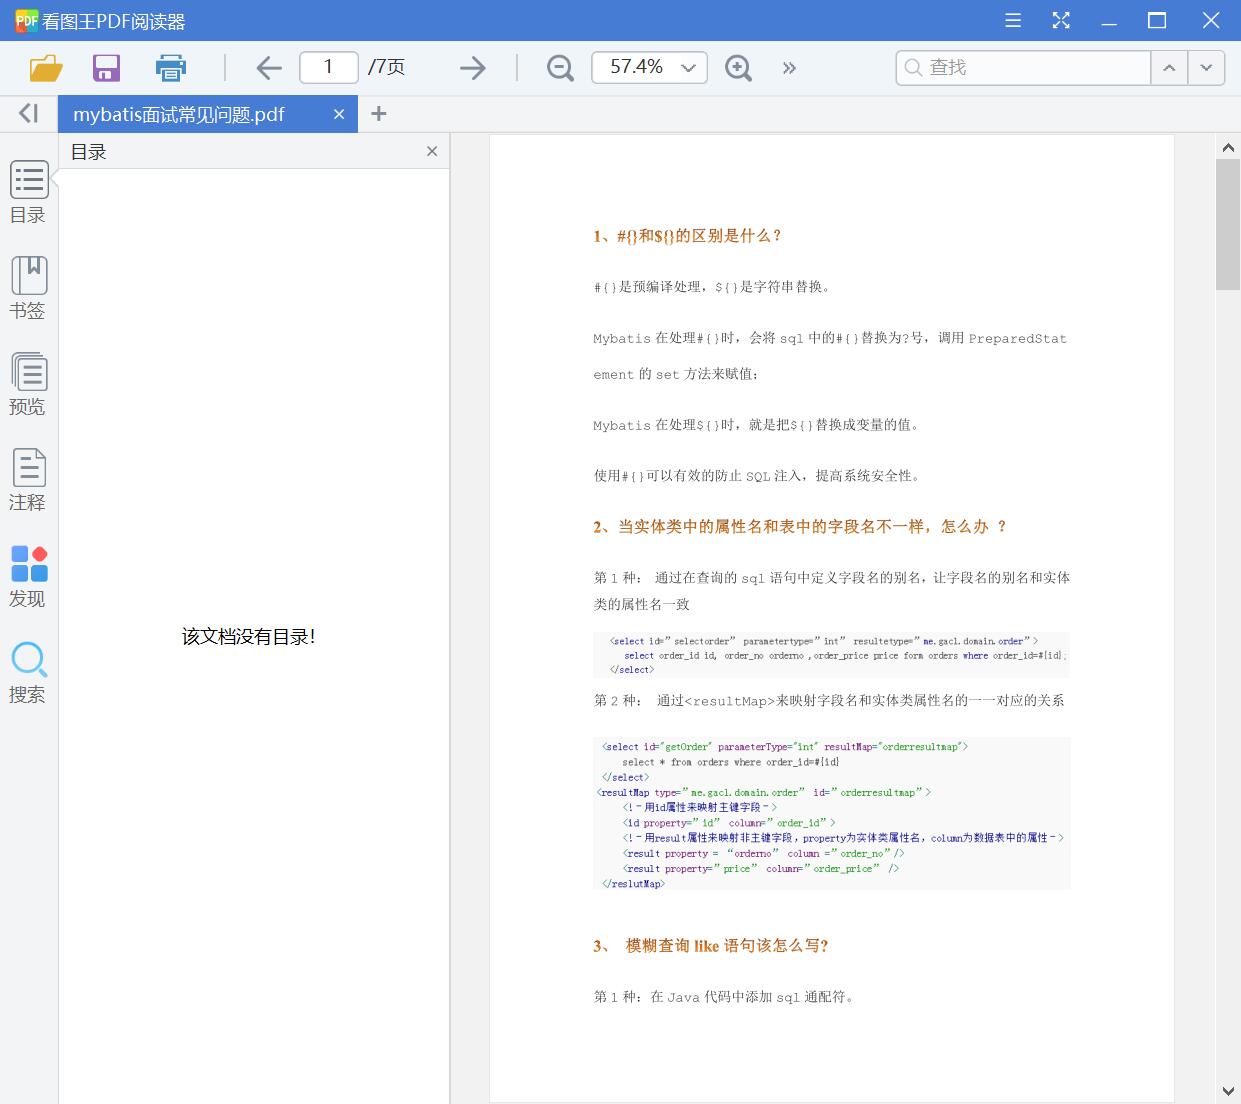Click the scrollbar up arrow
Image resolution: width=1241 pixels, height=1104 pixels.
(1228, 148)
